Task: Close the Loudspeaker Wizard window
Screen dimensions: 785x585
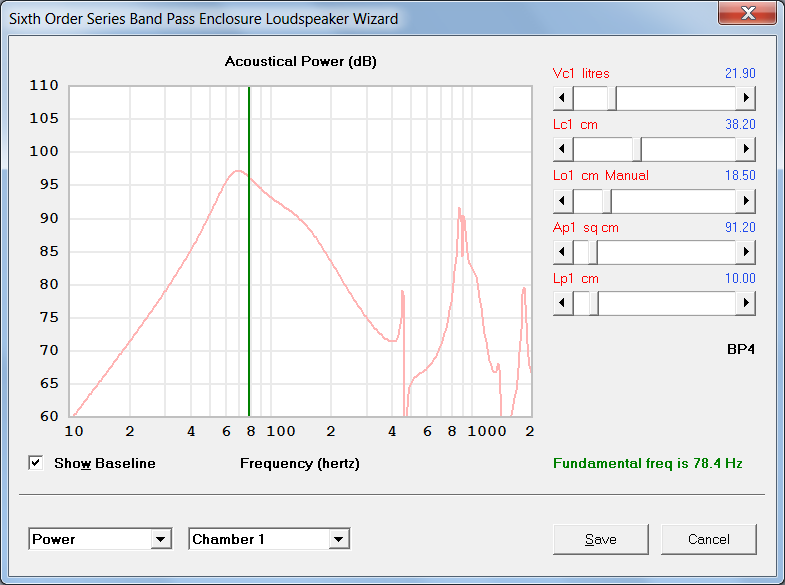Action: tap(748, 12)
